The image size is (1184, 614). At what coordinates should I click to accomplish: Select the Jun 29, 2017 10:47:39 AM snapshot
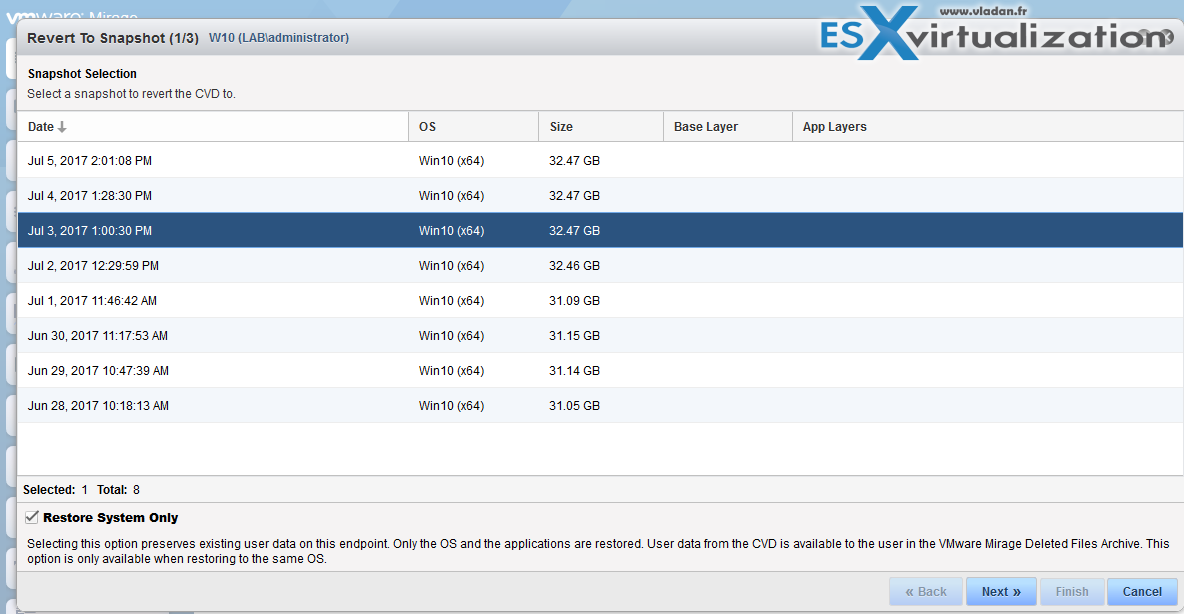point(600,371)
